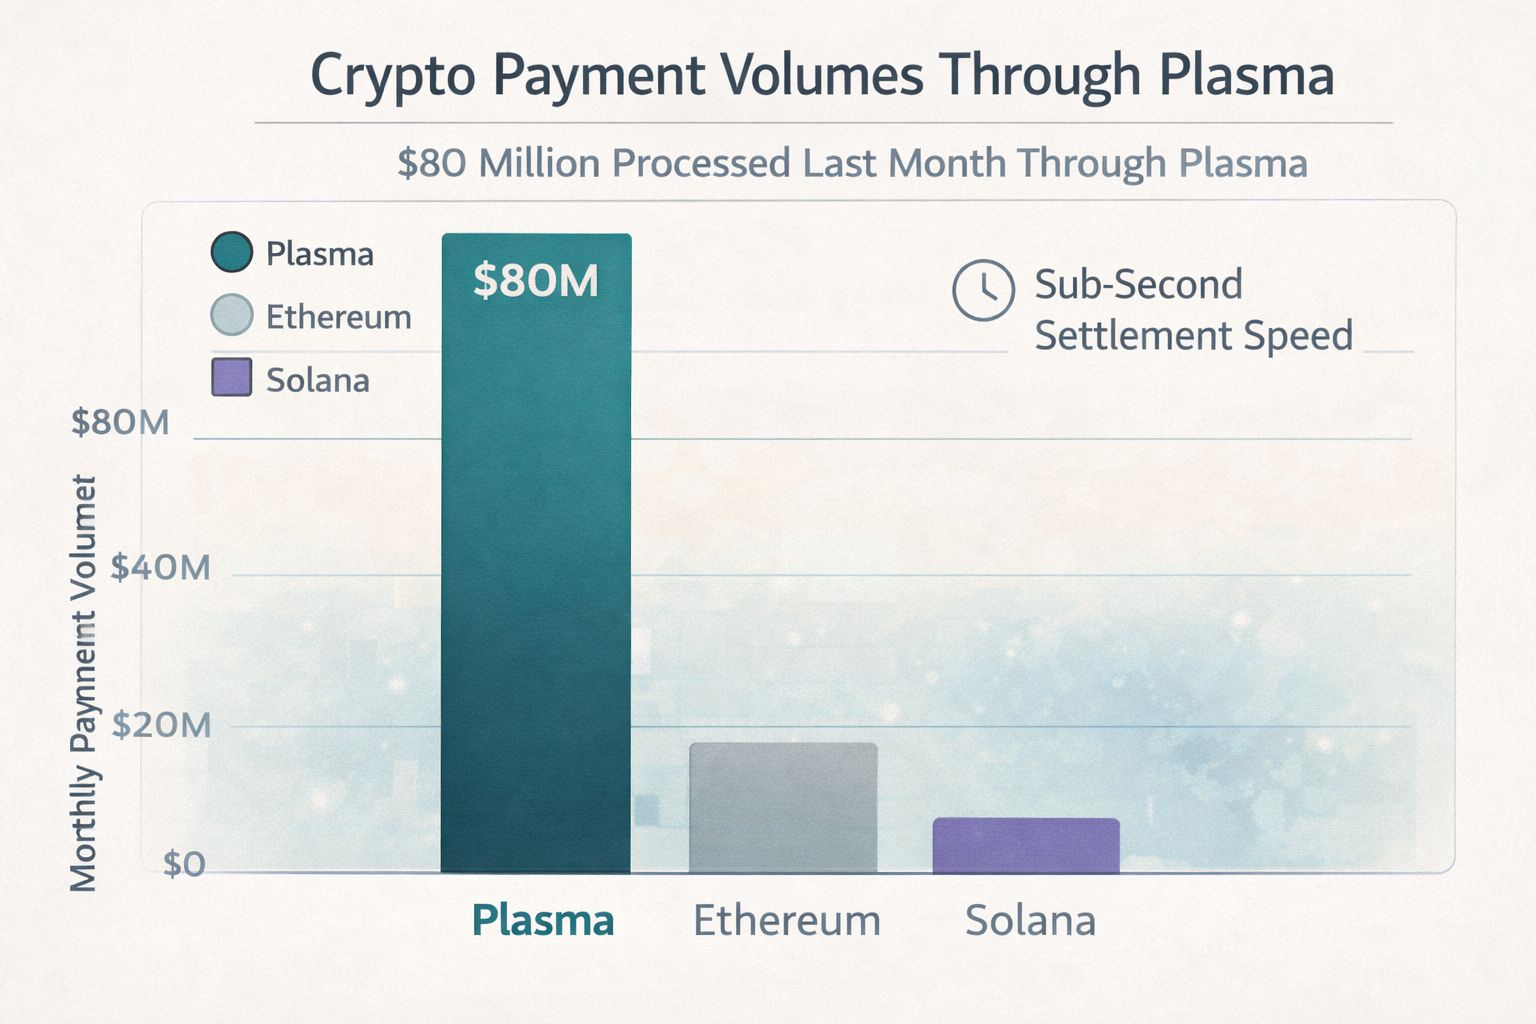Click the $80 Million Processed subtitle

[x=852, y=163]
